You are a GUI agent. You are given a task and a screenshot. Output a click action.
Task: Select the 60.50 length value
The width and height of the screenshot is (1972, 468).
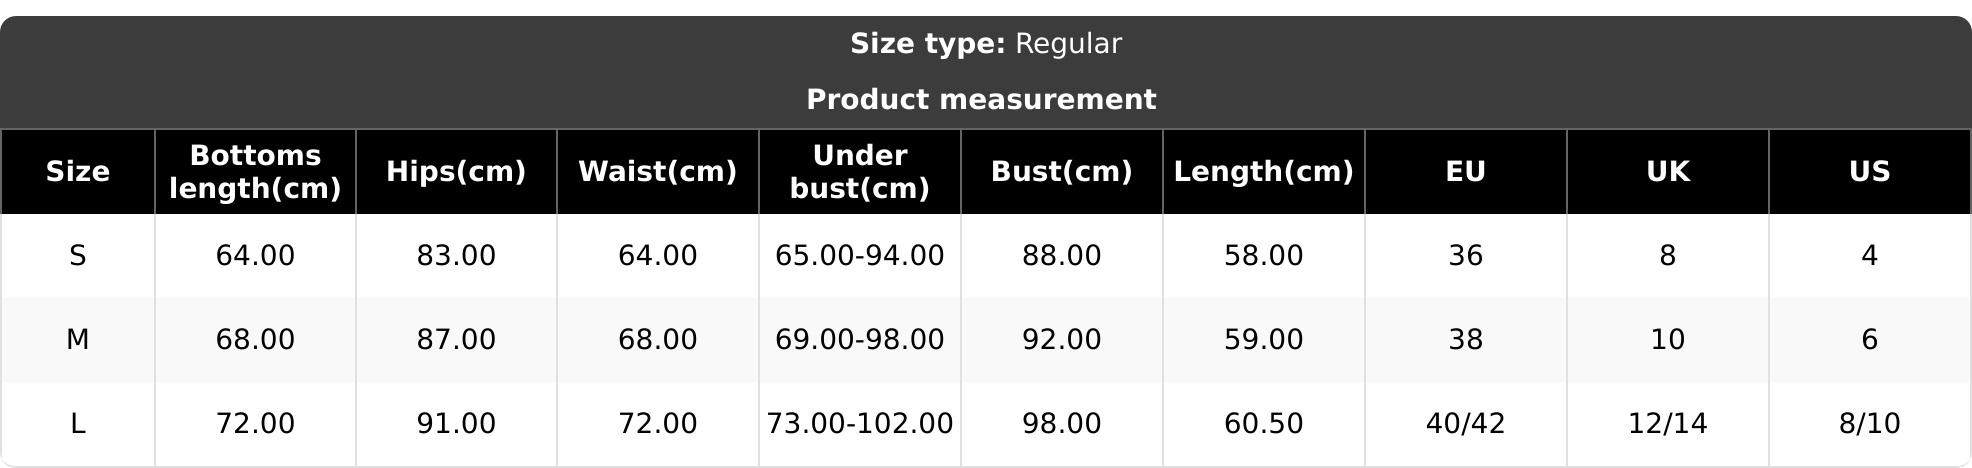[1263, 424]
